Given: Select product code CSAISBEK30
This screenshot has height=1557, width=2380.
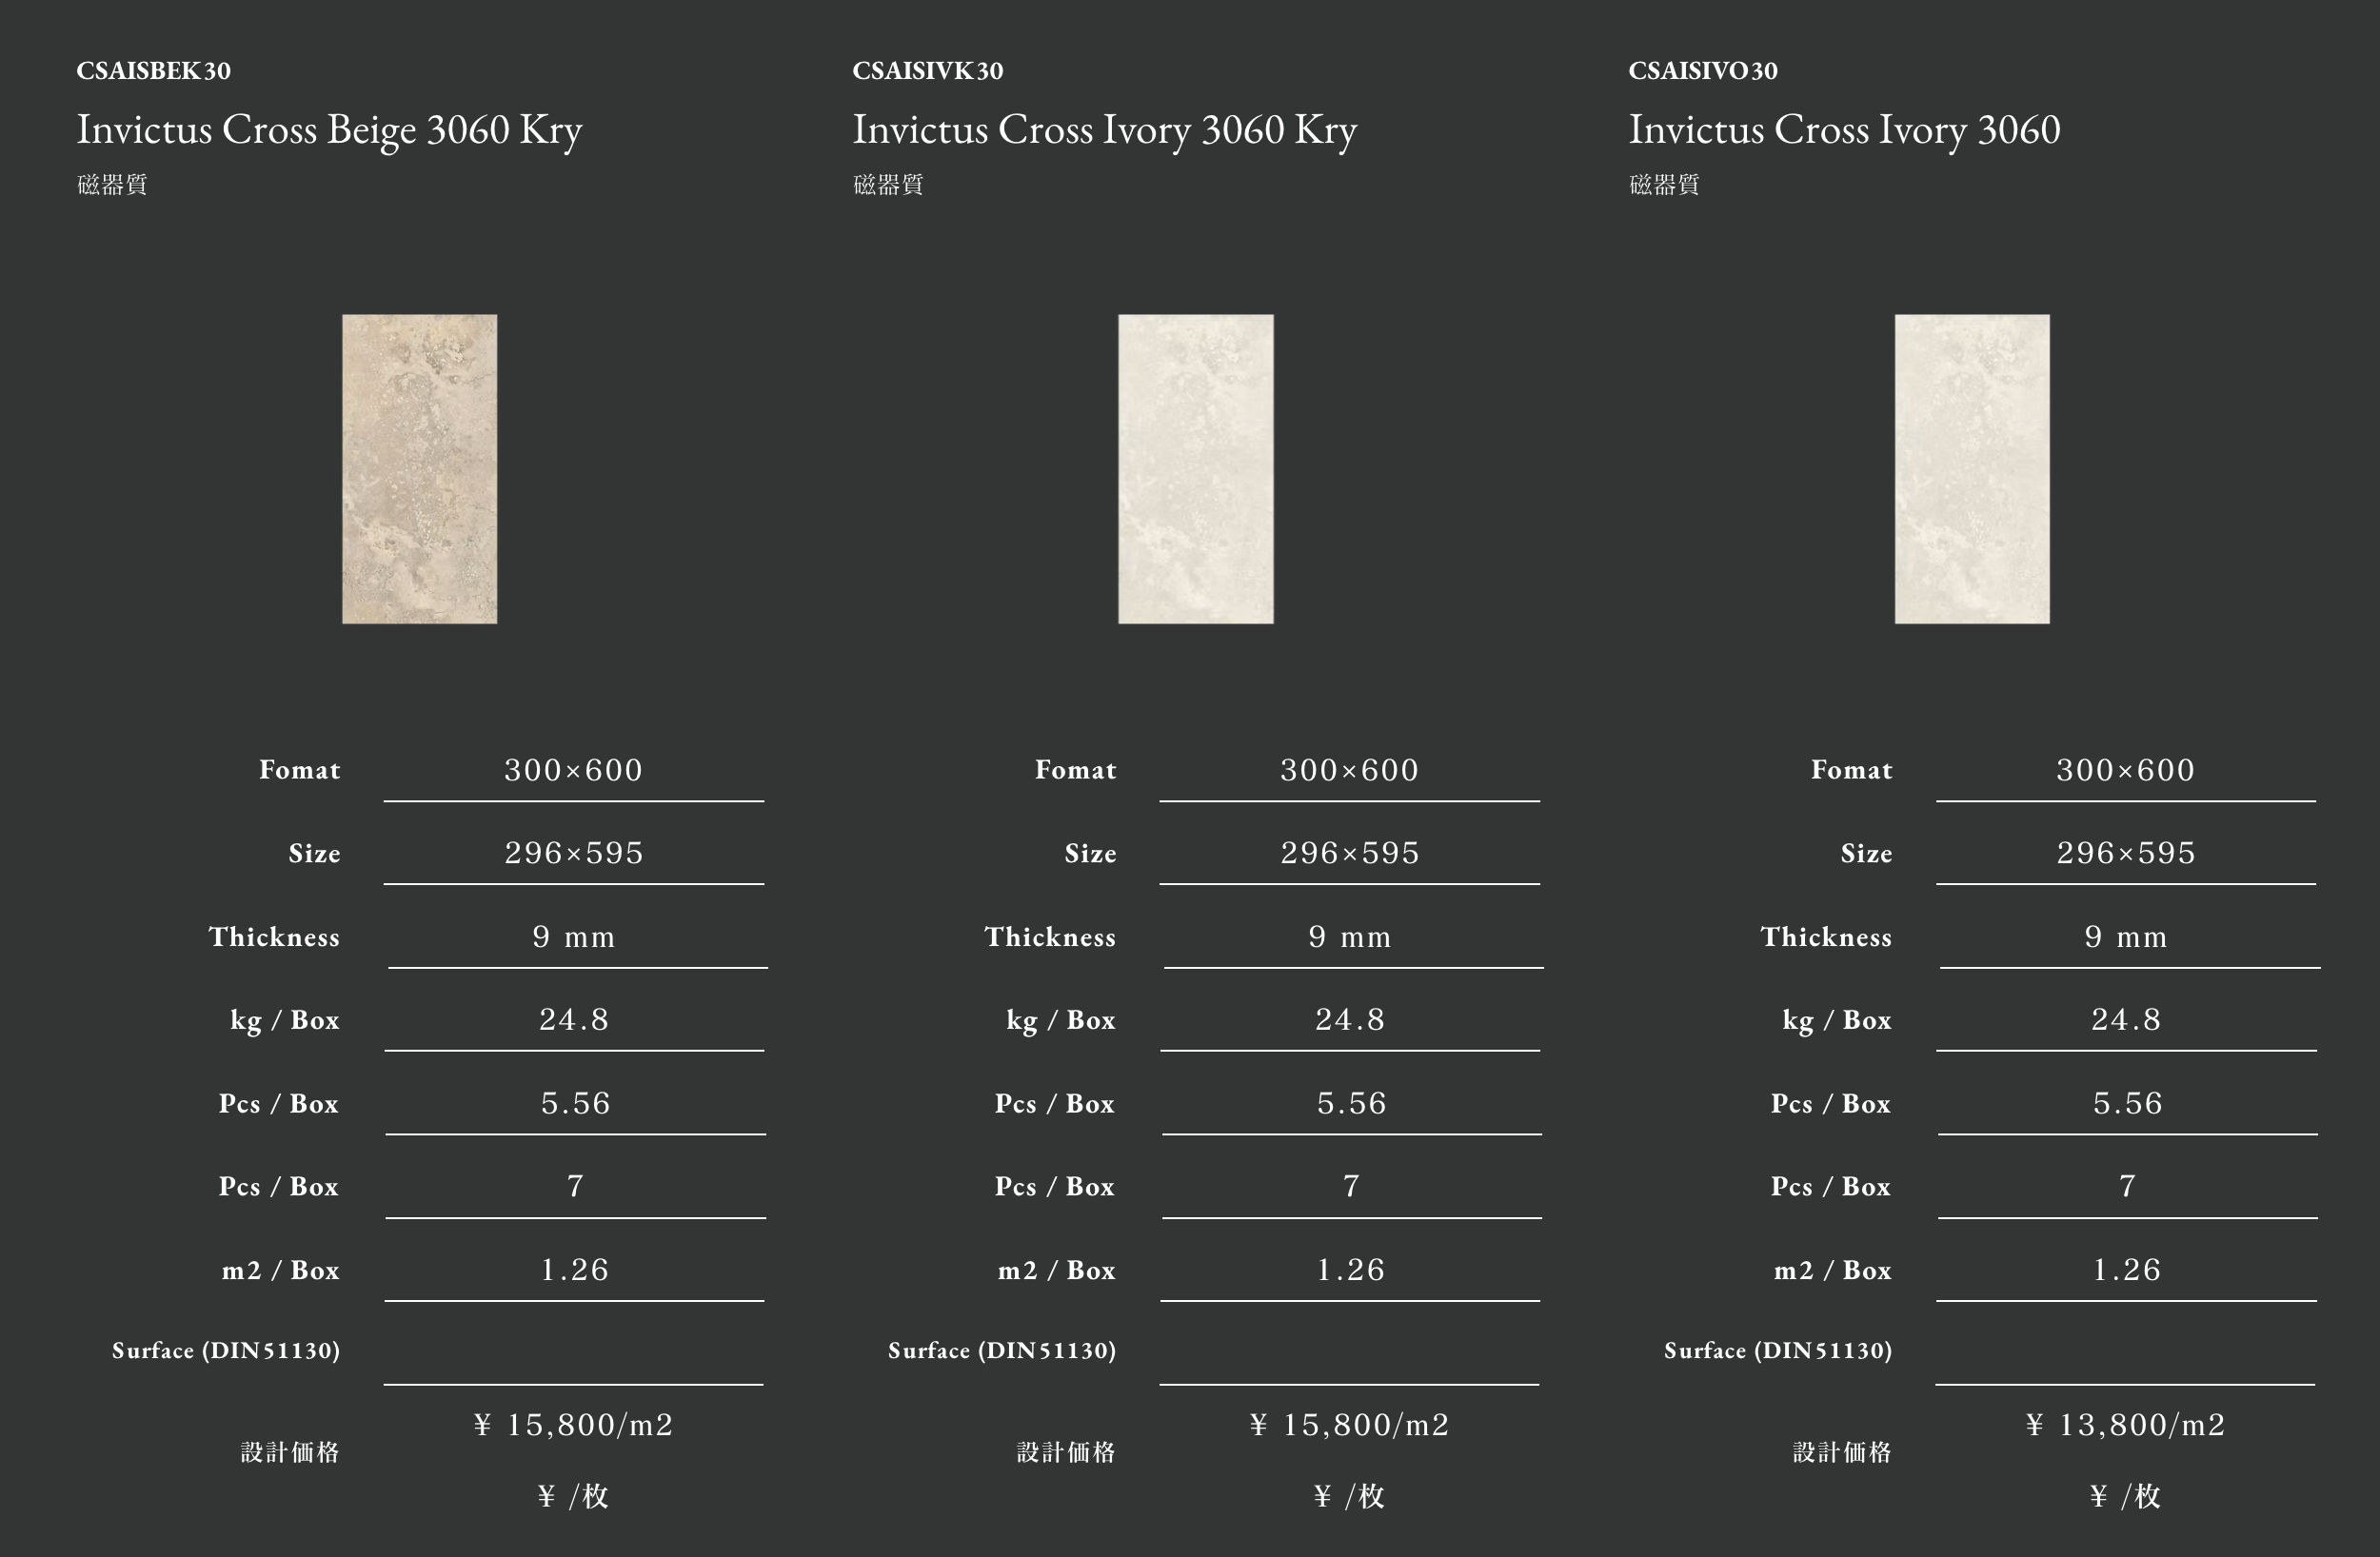Looking at the screenshot, I should coord(154,71).
